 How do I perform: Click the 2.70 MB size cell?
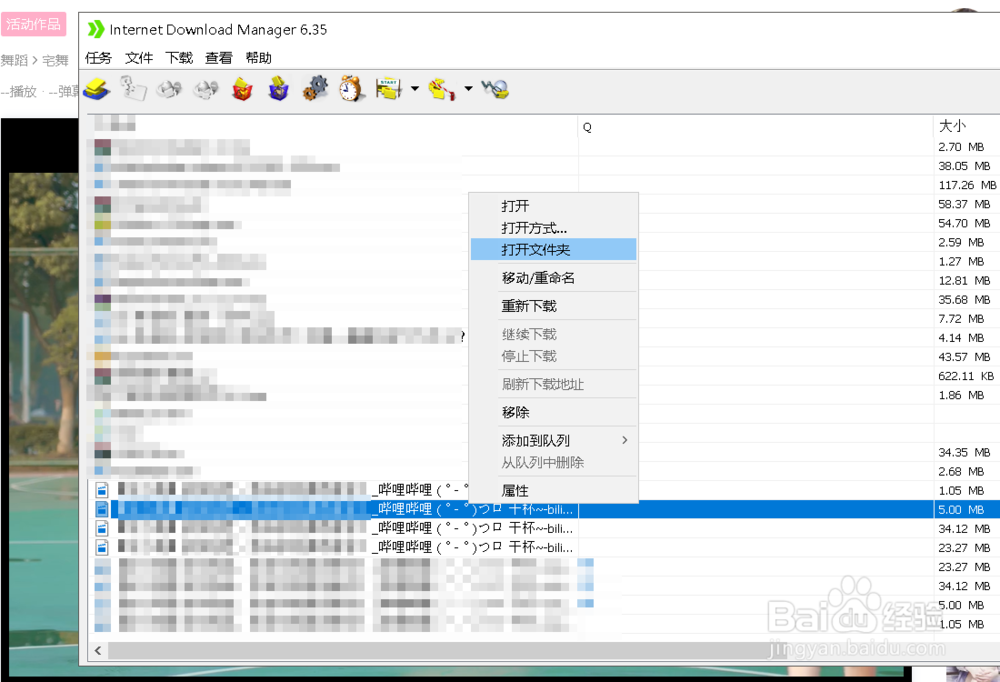tap(961, 147)
